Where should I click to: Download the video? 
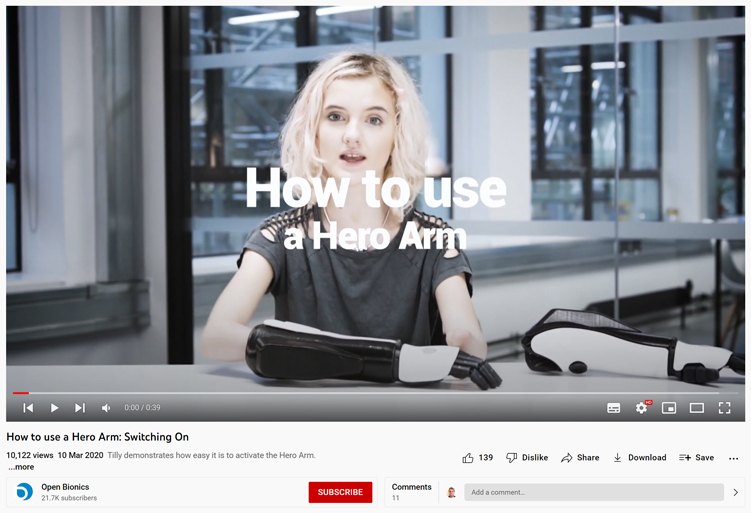(x=639, y=457)
